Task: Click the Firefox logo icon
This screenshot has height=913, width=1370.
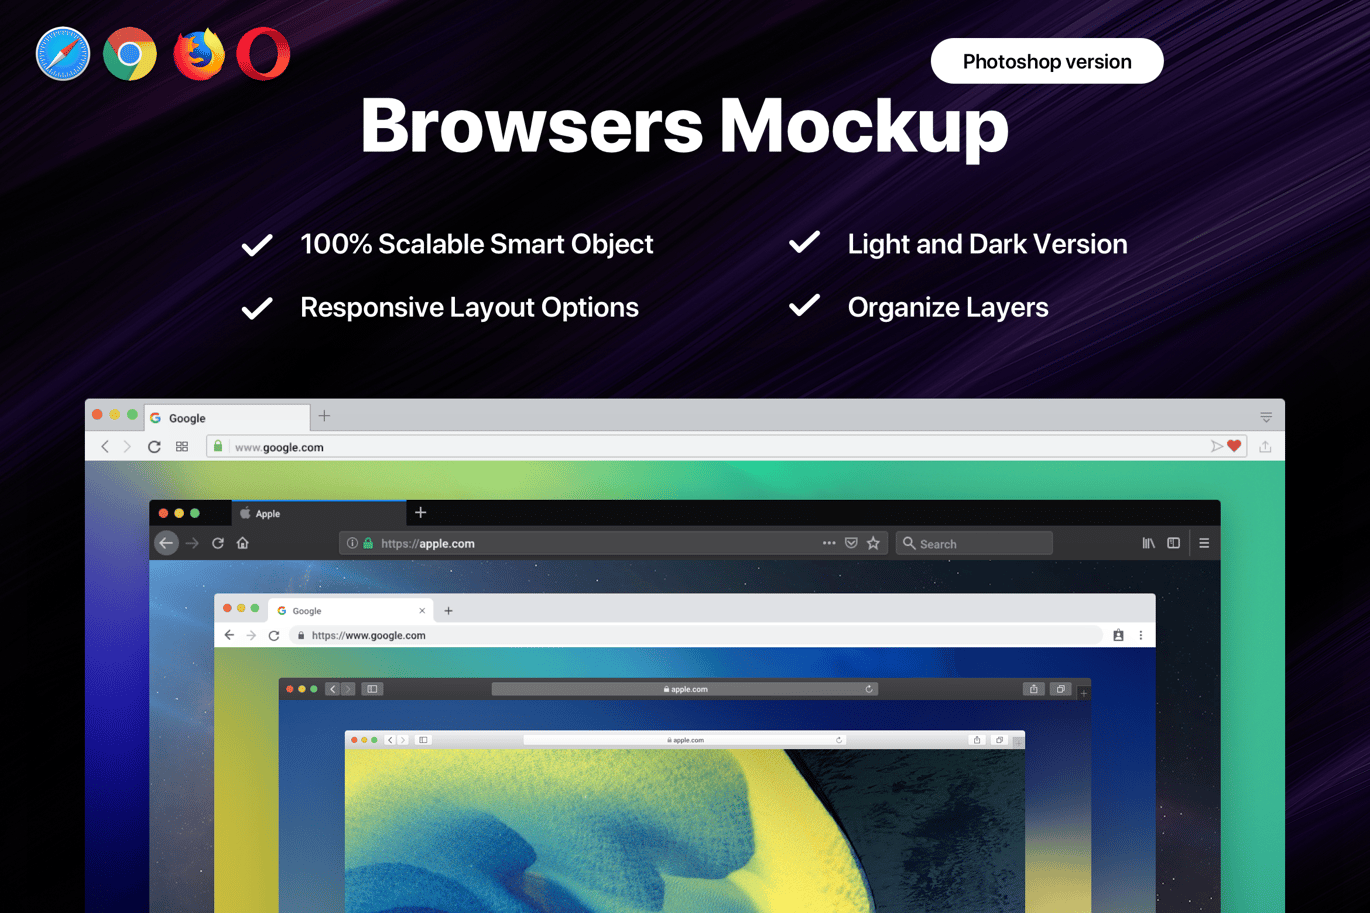Action: tap(198, 54)
